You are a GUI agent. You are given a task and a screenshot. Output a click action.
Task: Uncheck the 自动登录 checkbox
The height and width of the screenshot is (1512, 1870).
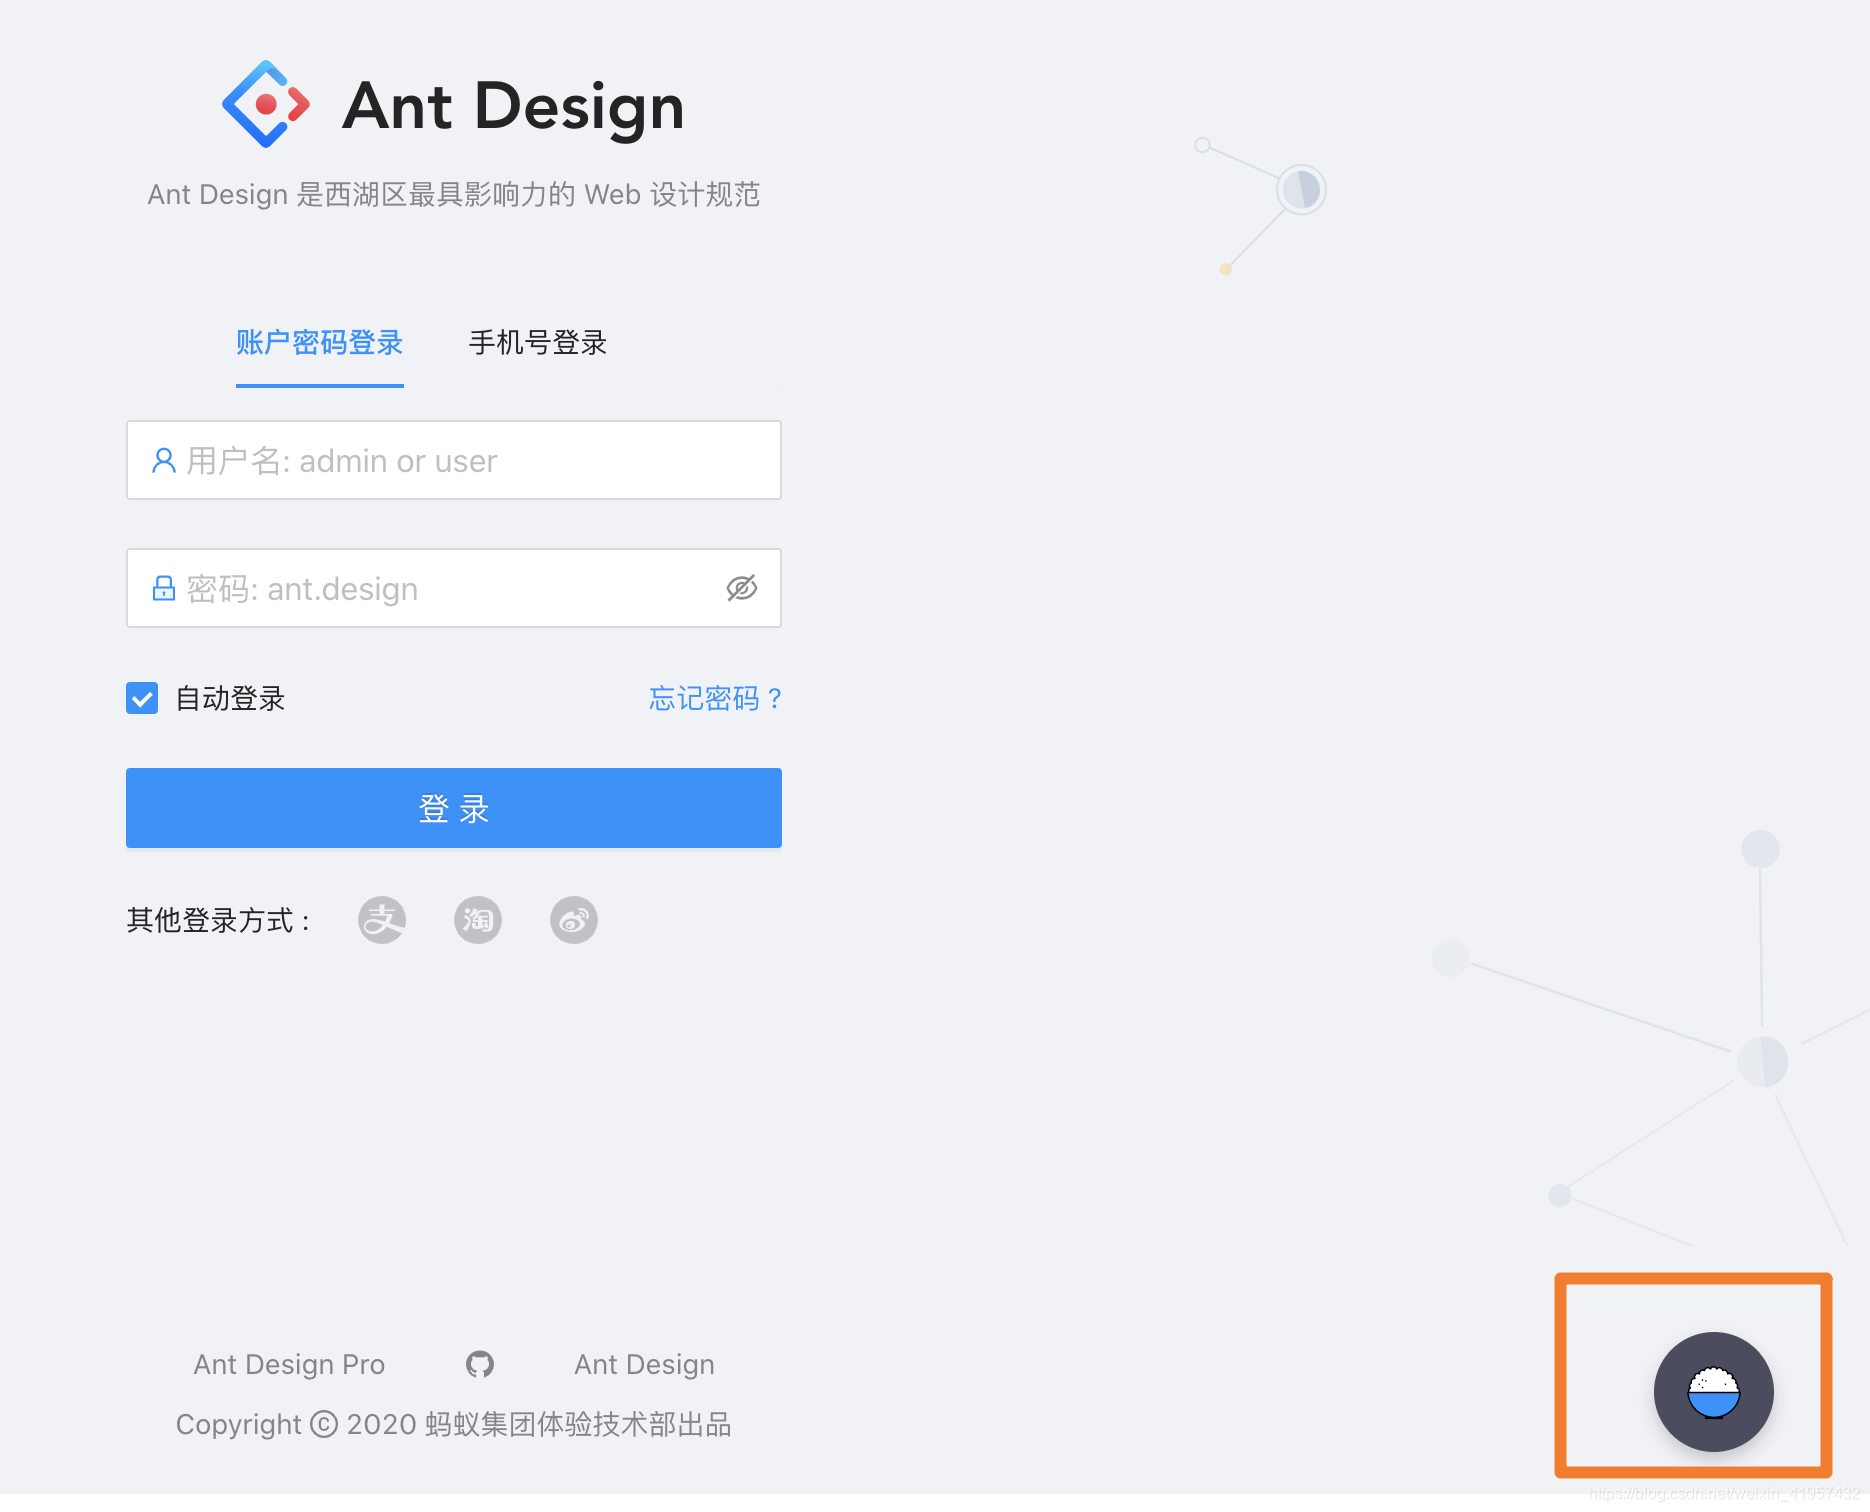tap(141, 698)
